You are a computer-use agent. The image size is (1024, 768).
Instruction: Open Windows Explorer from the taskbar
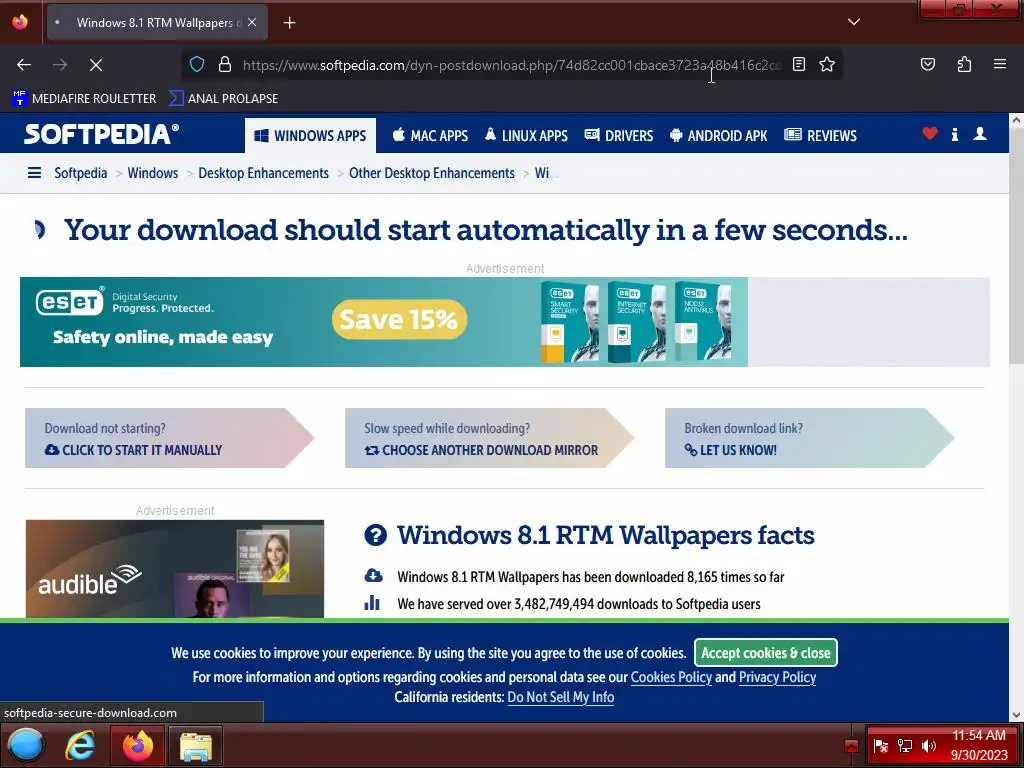(x=195, y=745)
